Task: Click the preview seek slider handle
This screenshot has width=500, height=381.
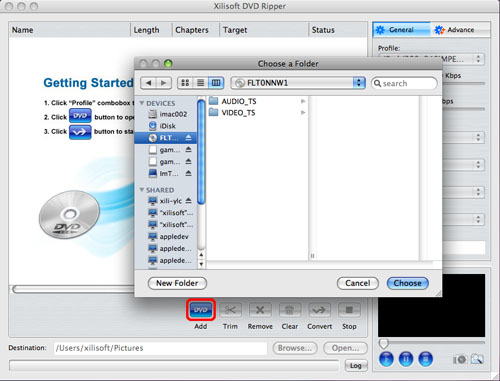Action: pyautogui.click(x=383, y=343)
